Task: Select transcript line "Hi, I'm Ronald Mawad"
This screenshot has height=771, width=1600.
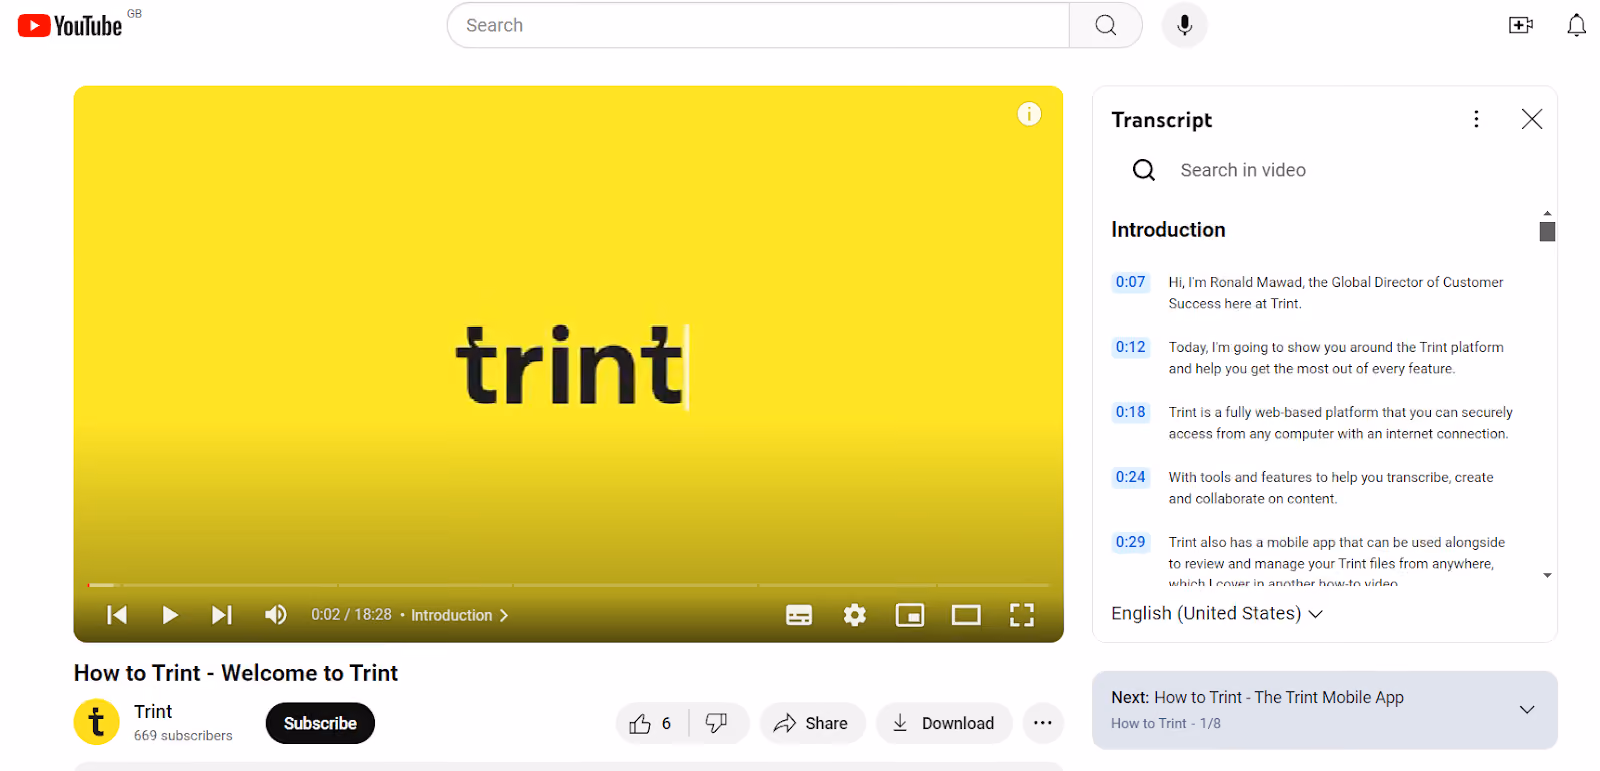Action: point(1336,293)
